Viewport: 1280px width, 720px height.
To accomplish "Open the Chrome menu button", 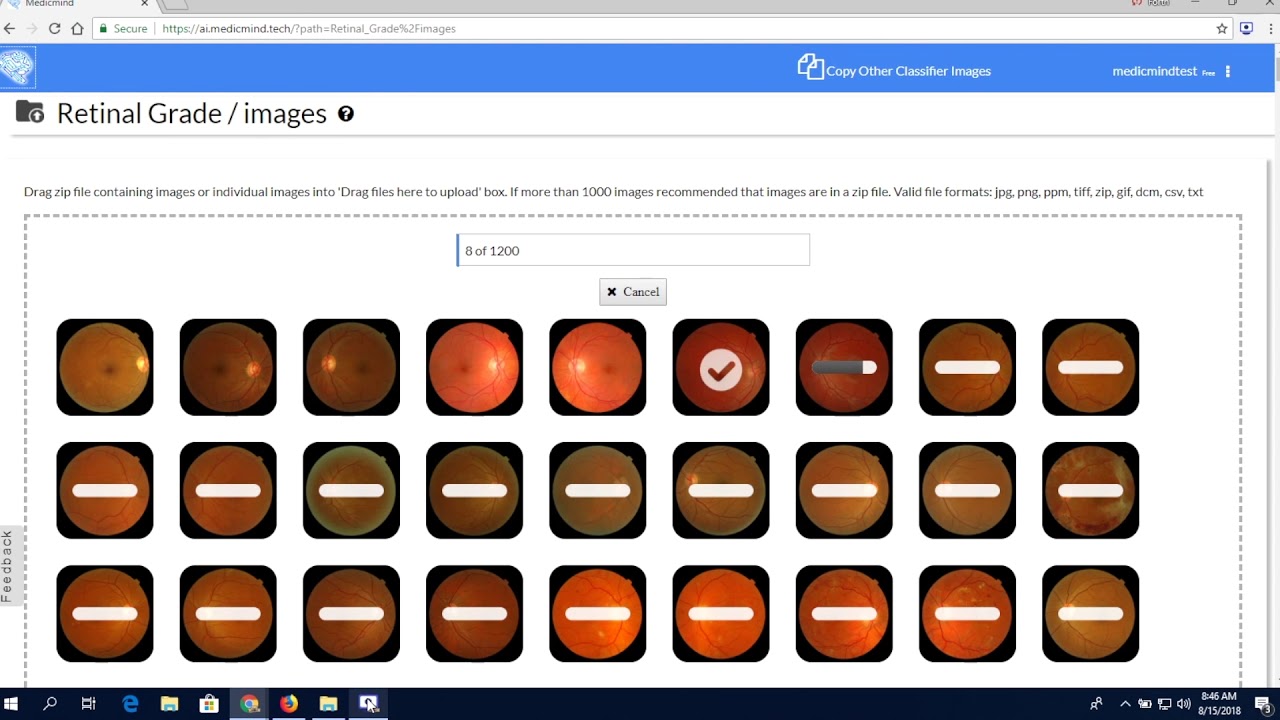I will [x=1269, y=29].
